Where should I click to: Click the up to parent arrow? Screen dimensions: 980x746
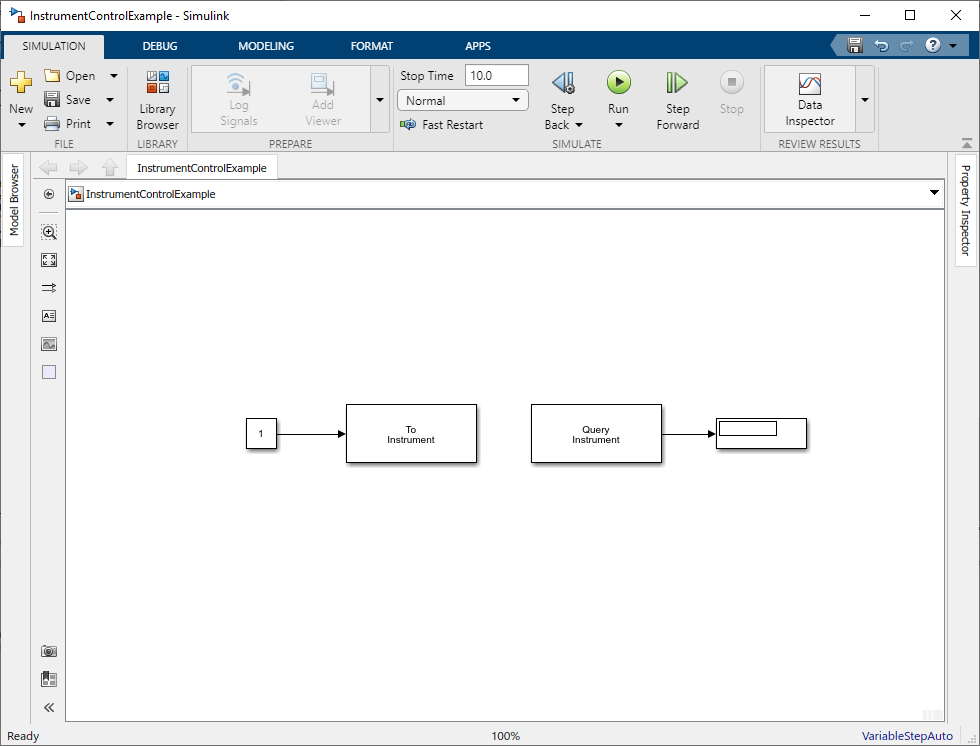pyautogui.click(x=110, y=167)
